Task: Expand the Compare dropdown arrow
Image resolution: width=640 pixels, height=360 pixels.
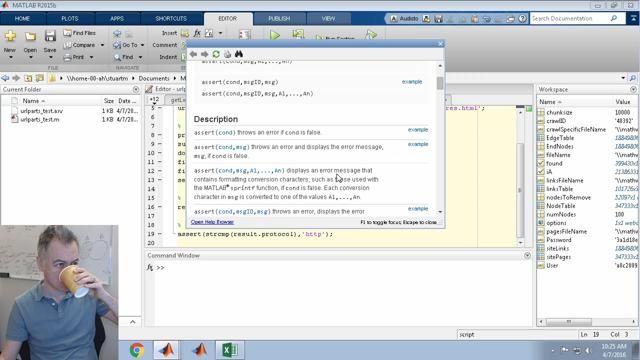Action: pyautogui.click(x=102, y=45)
